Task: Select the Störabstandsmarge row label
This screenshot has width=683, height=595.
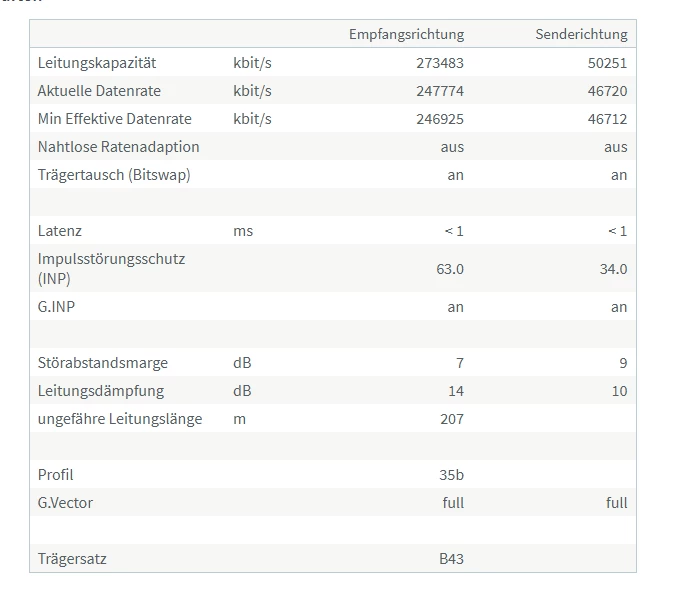Action: [103, 363]
